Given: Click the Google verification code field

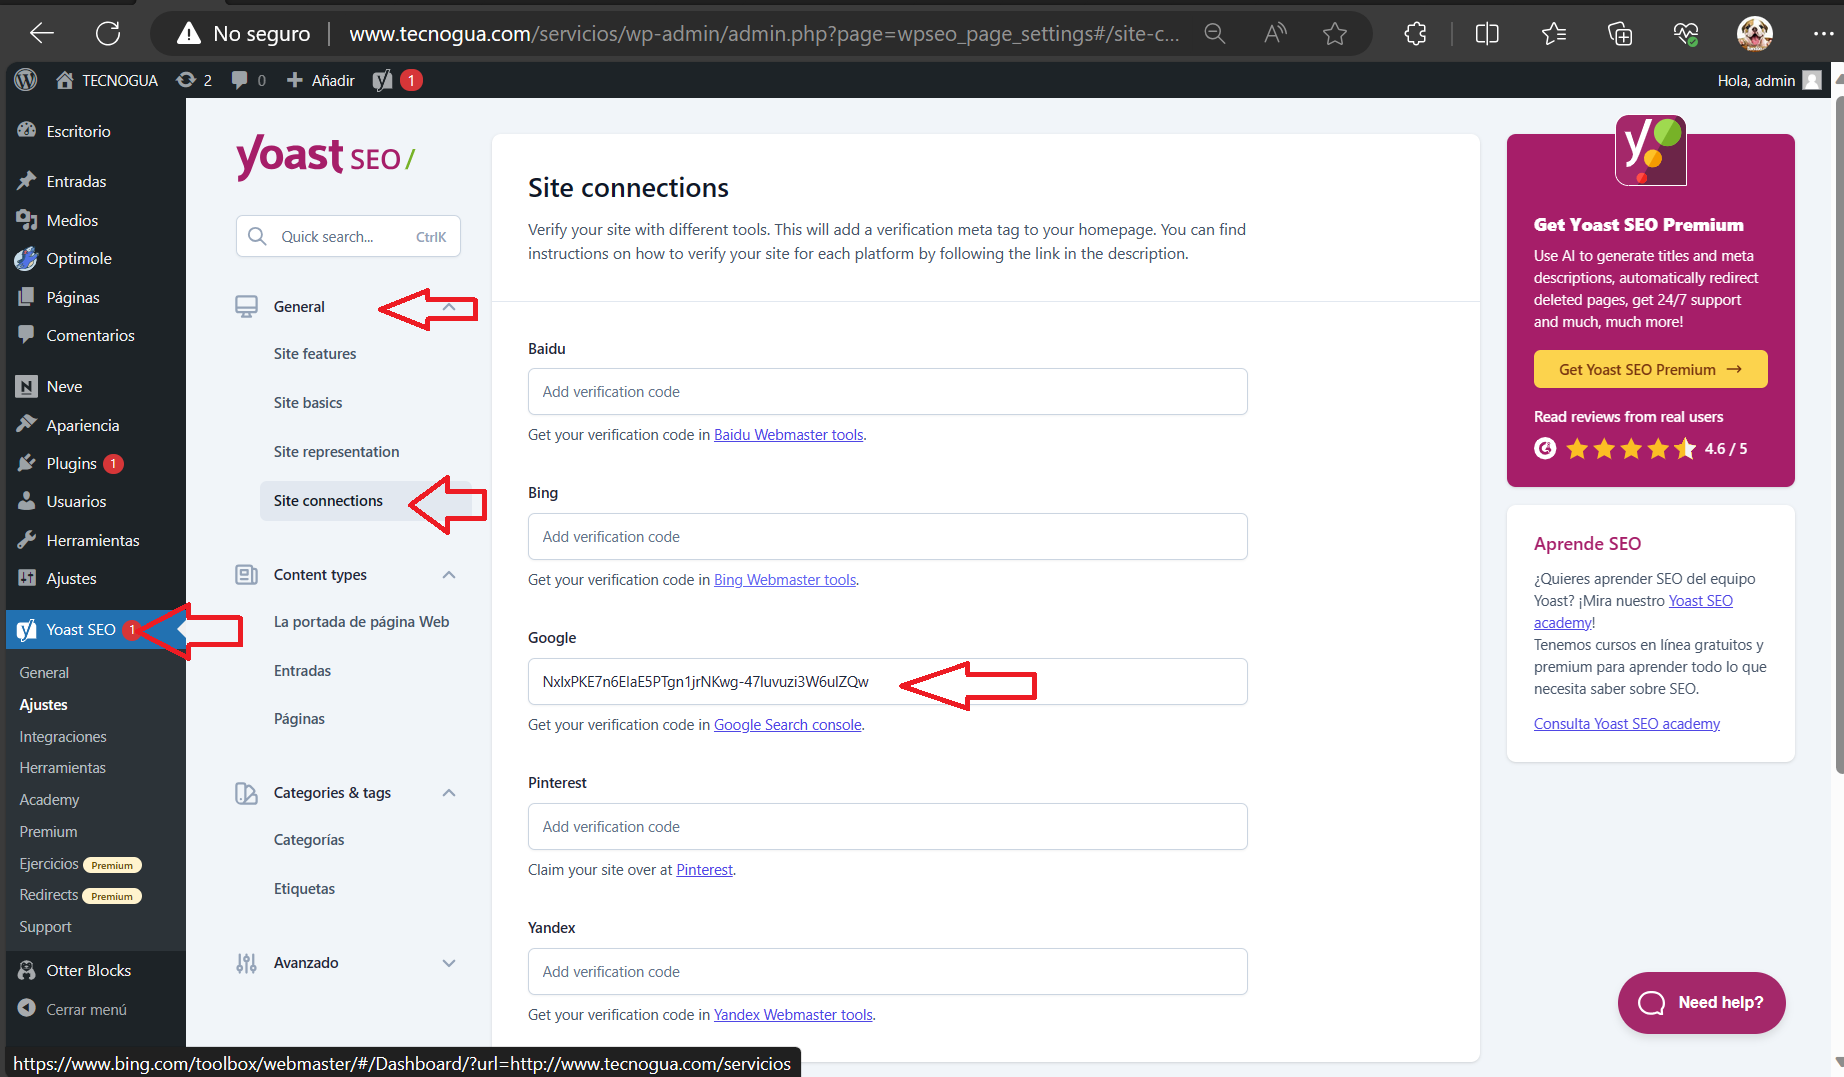Looking at the screenshot, I should click(888, 682).
